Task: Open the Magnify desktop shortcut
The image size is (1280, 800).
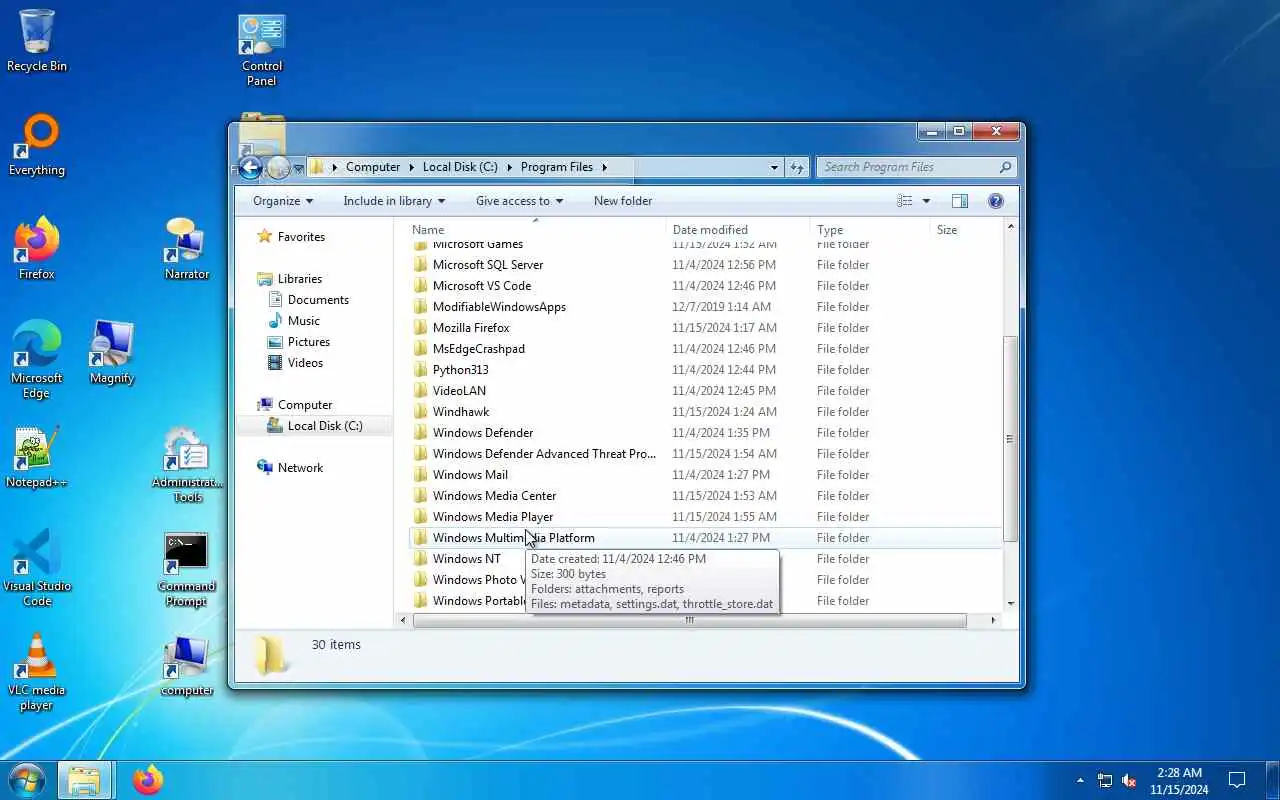Action: tap(112, 353)
